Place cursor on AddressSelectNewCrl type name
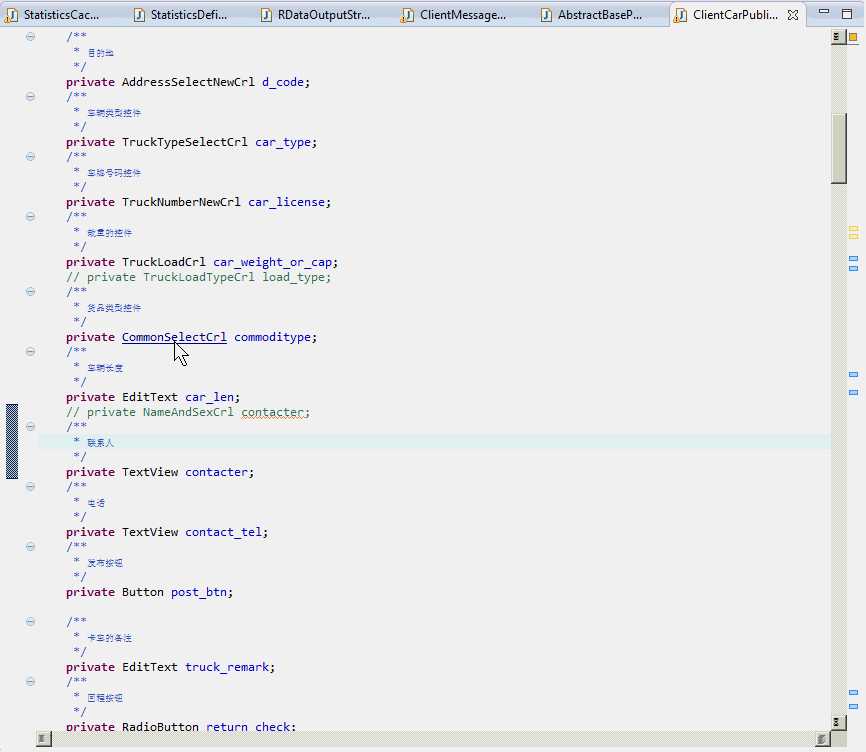This screenshot has width=866, height=752. (x=188, y=82)
